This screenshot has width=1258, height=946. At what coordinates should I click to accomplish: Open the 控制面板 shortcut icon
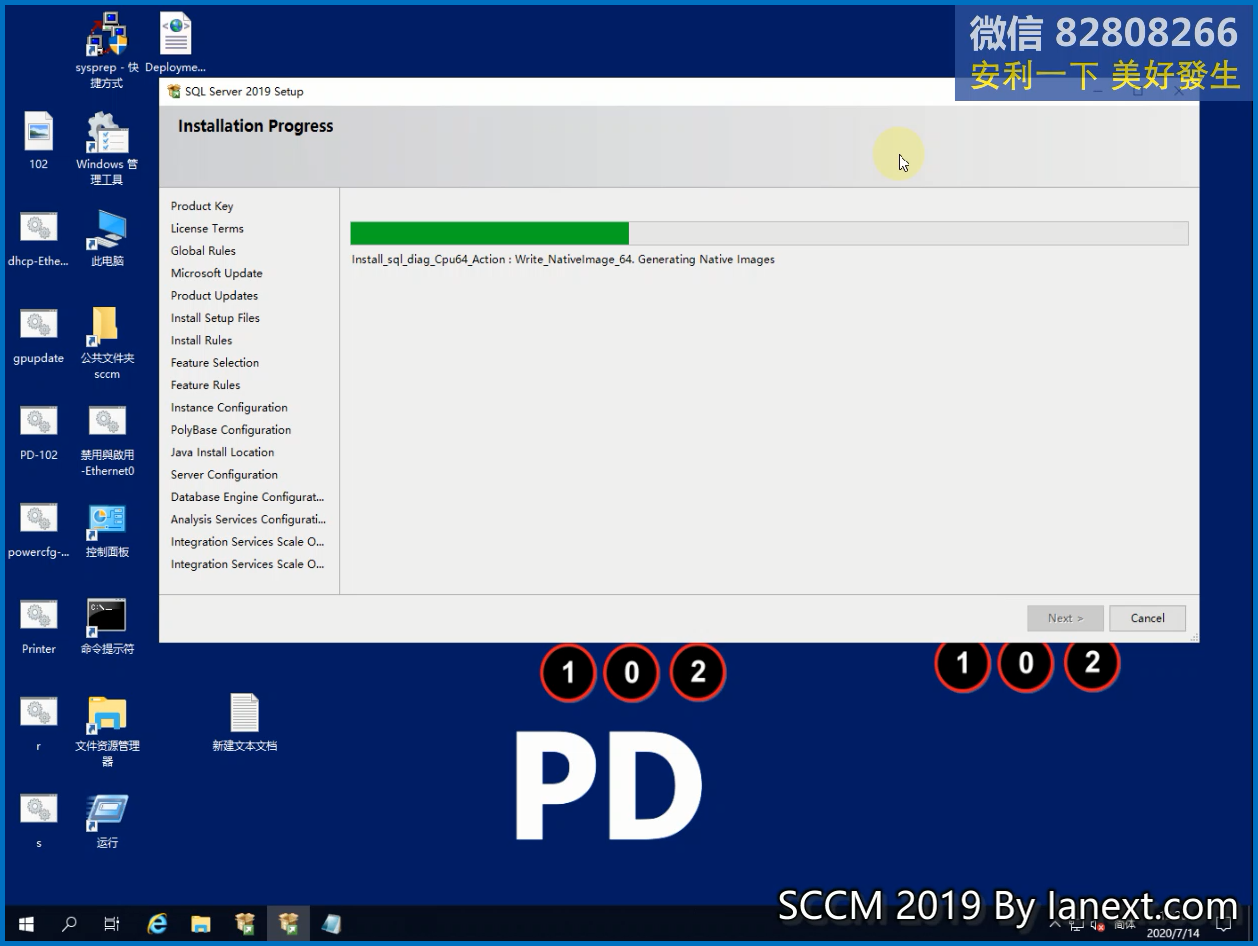coord(107,520)
